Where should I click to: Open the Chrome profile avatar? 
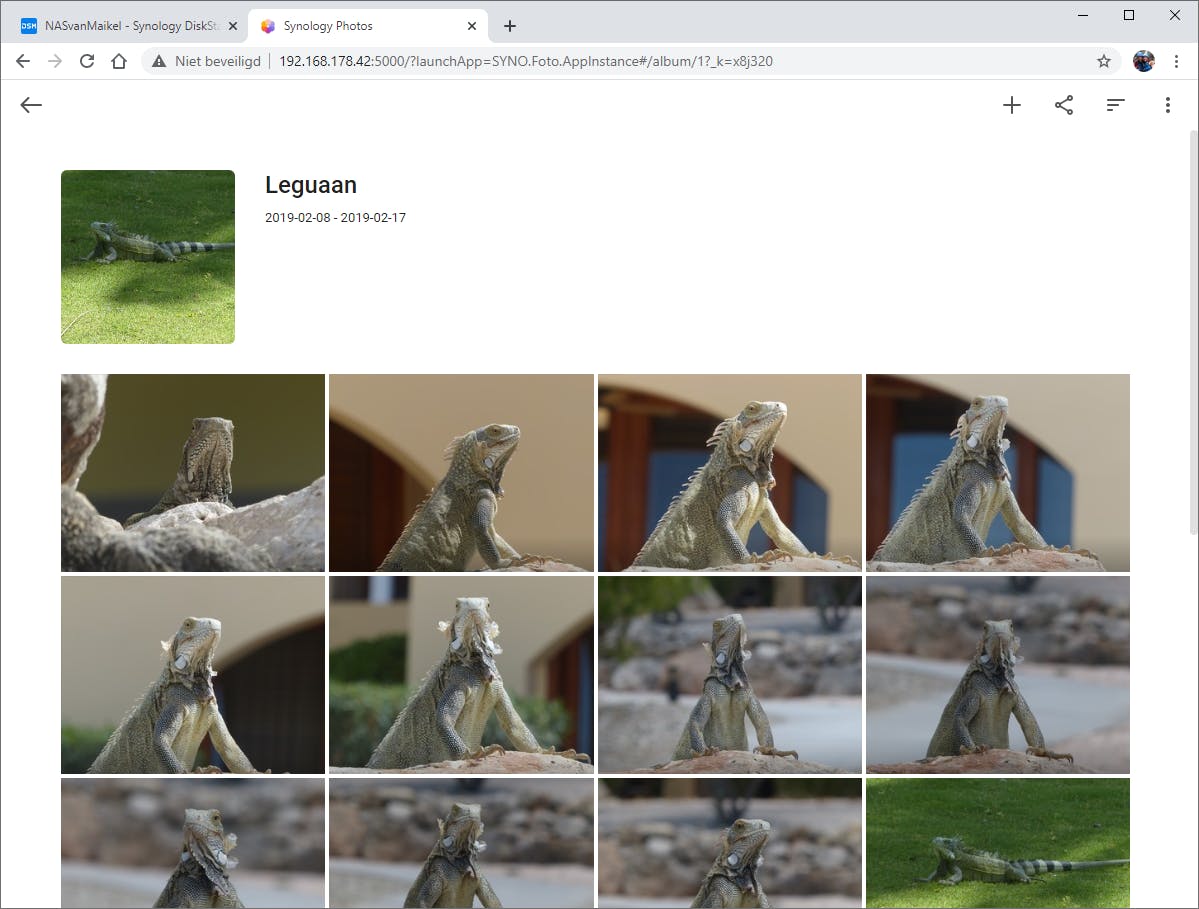1144,61
